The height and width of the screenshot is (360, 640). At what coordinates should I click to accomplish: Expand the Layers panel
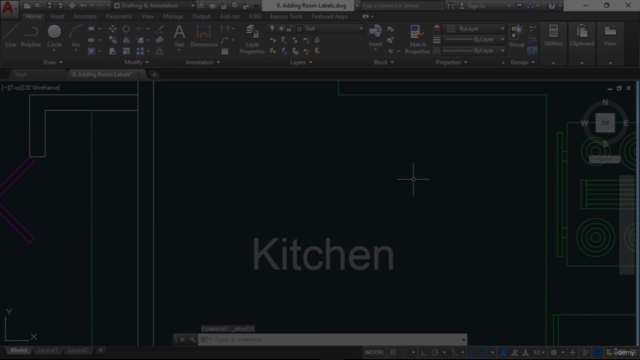(301, 62)
